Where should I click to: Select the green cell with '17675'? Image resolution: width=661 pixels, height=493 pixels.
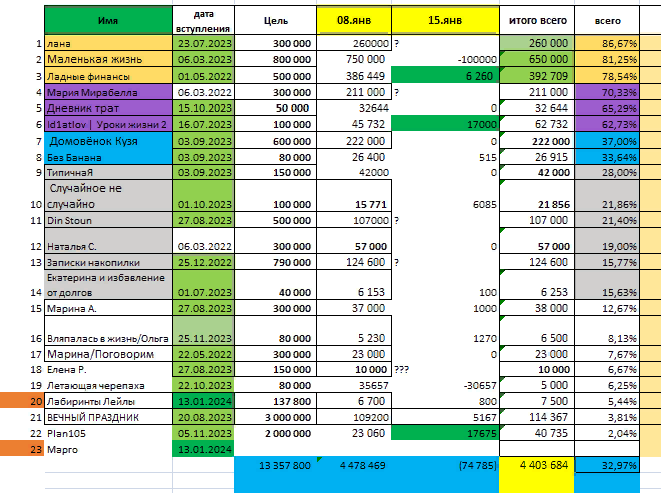point(445,433)
